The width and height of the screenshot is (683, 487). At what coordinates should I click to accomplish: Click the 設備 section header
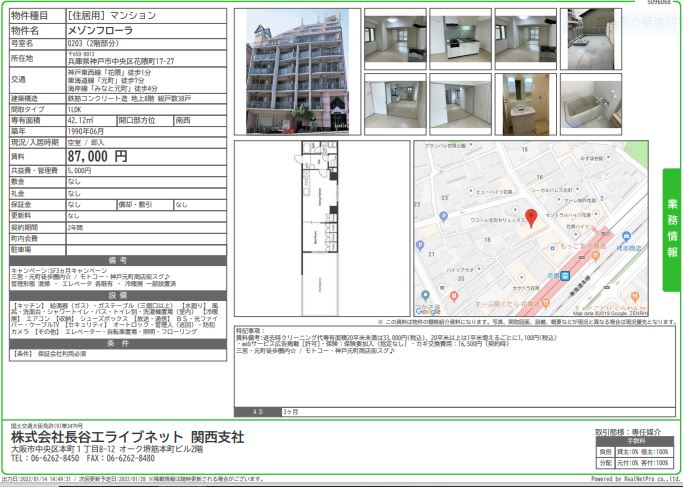click(x=118, y=296)
